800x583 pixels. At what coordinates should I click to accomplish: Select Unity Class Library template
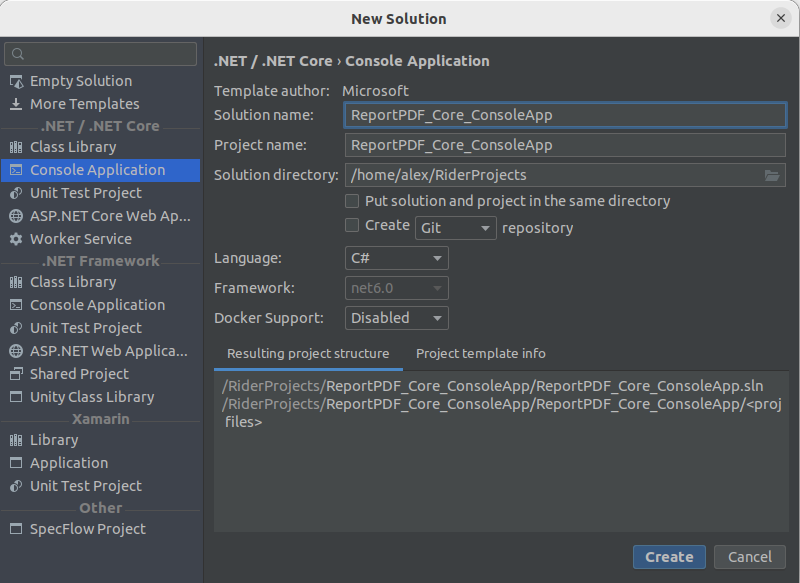[92, 397]
